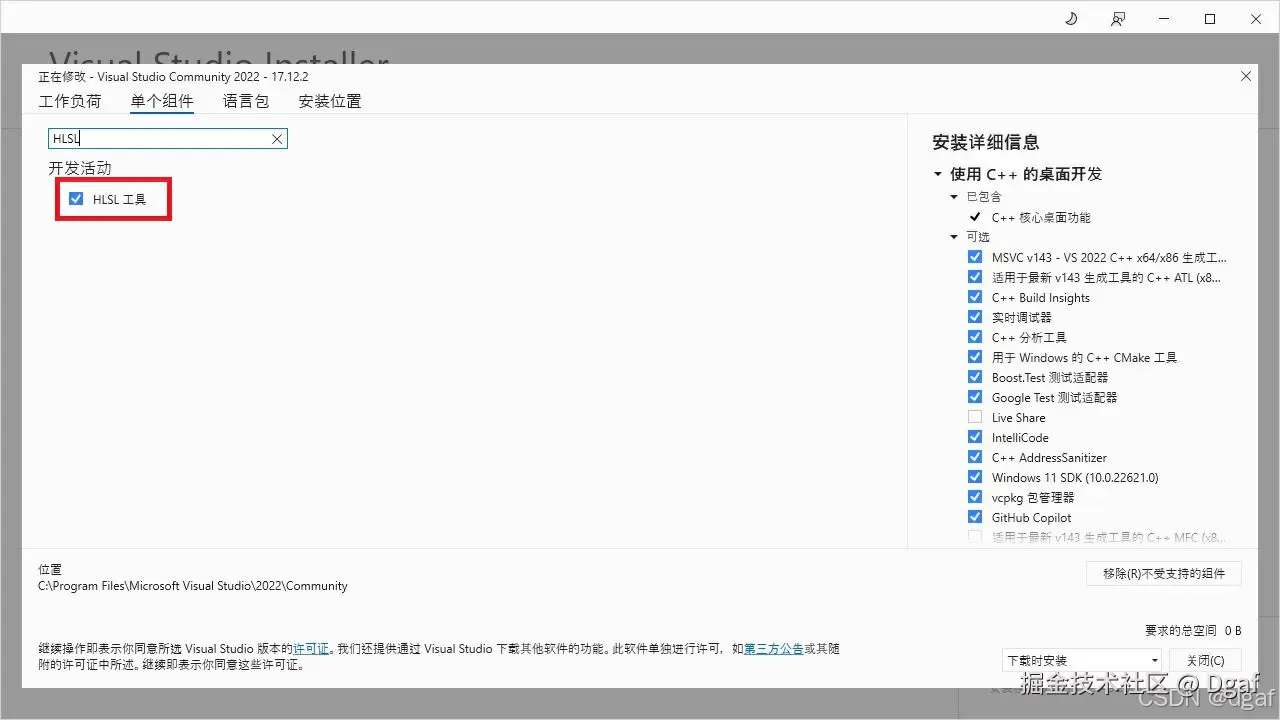Disable the IntelliCode component
This screenshot has height=720, width=1280.
tap(975, 437)
